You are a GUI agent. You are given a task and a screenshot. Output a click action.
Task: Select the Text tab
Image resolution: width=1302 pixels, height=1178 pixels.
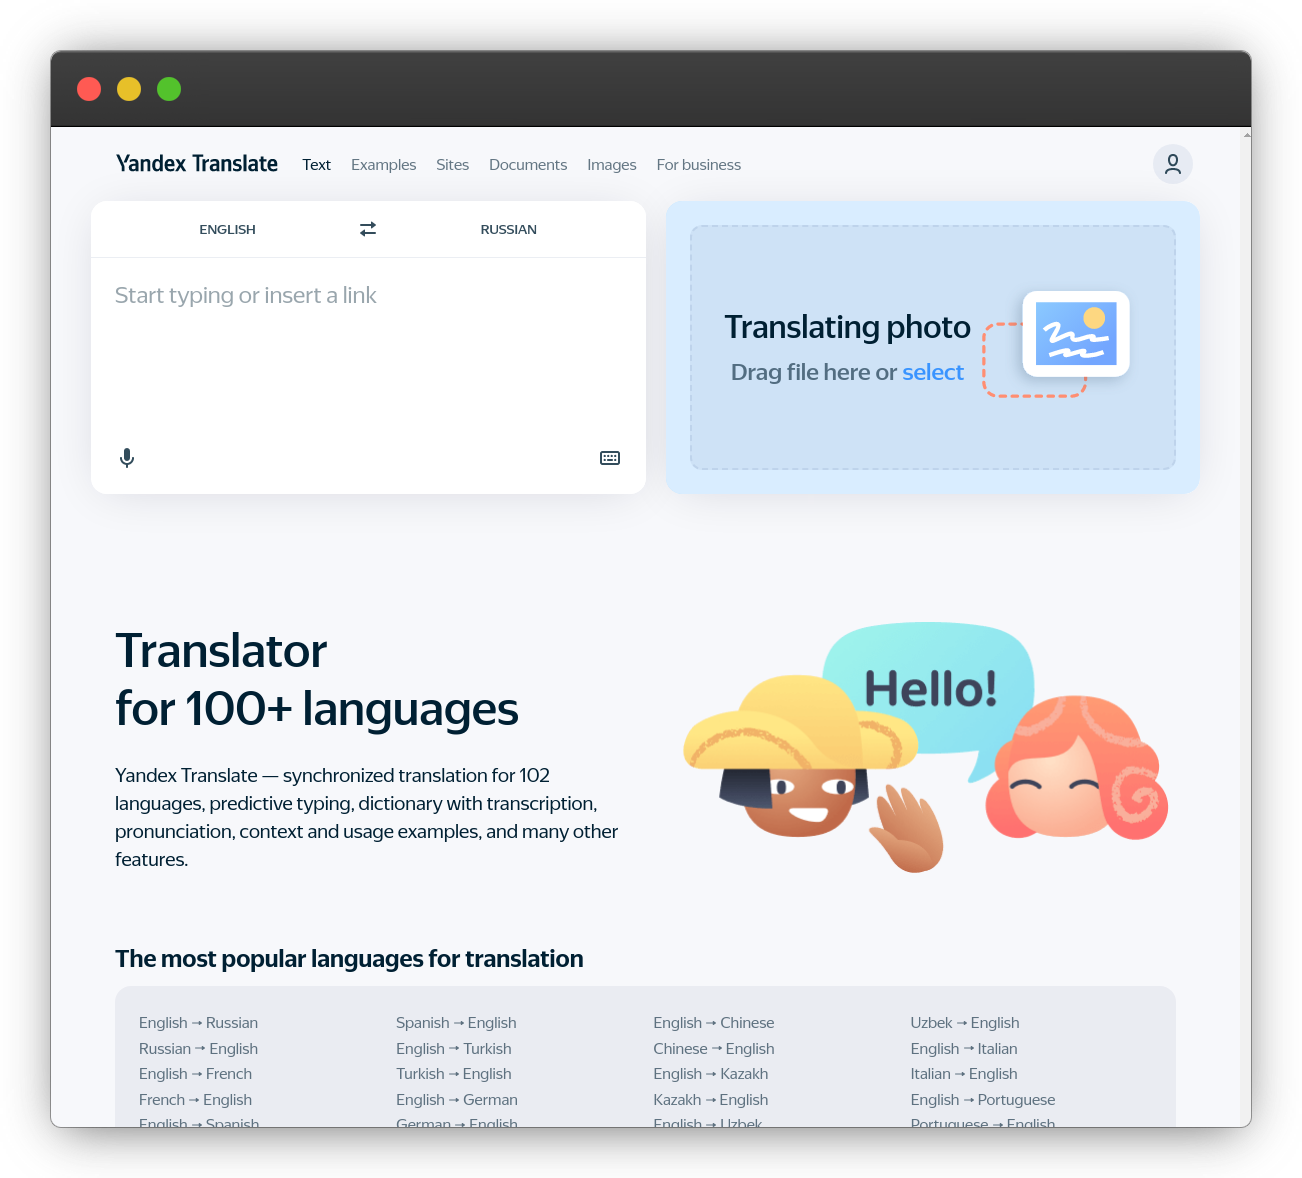pos(316,165)
